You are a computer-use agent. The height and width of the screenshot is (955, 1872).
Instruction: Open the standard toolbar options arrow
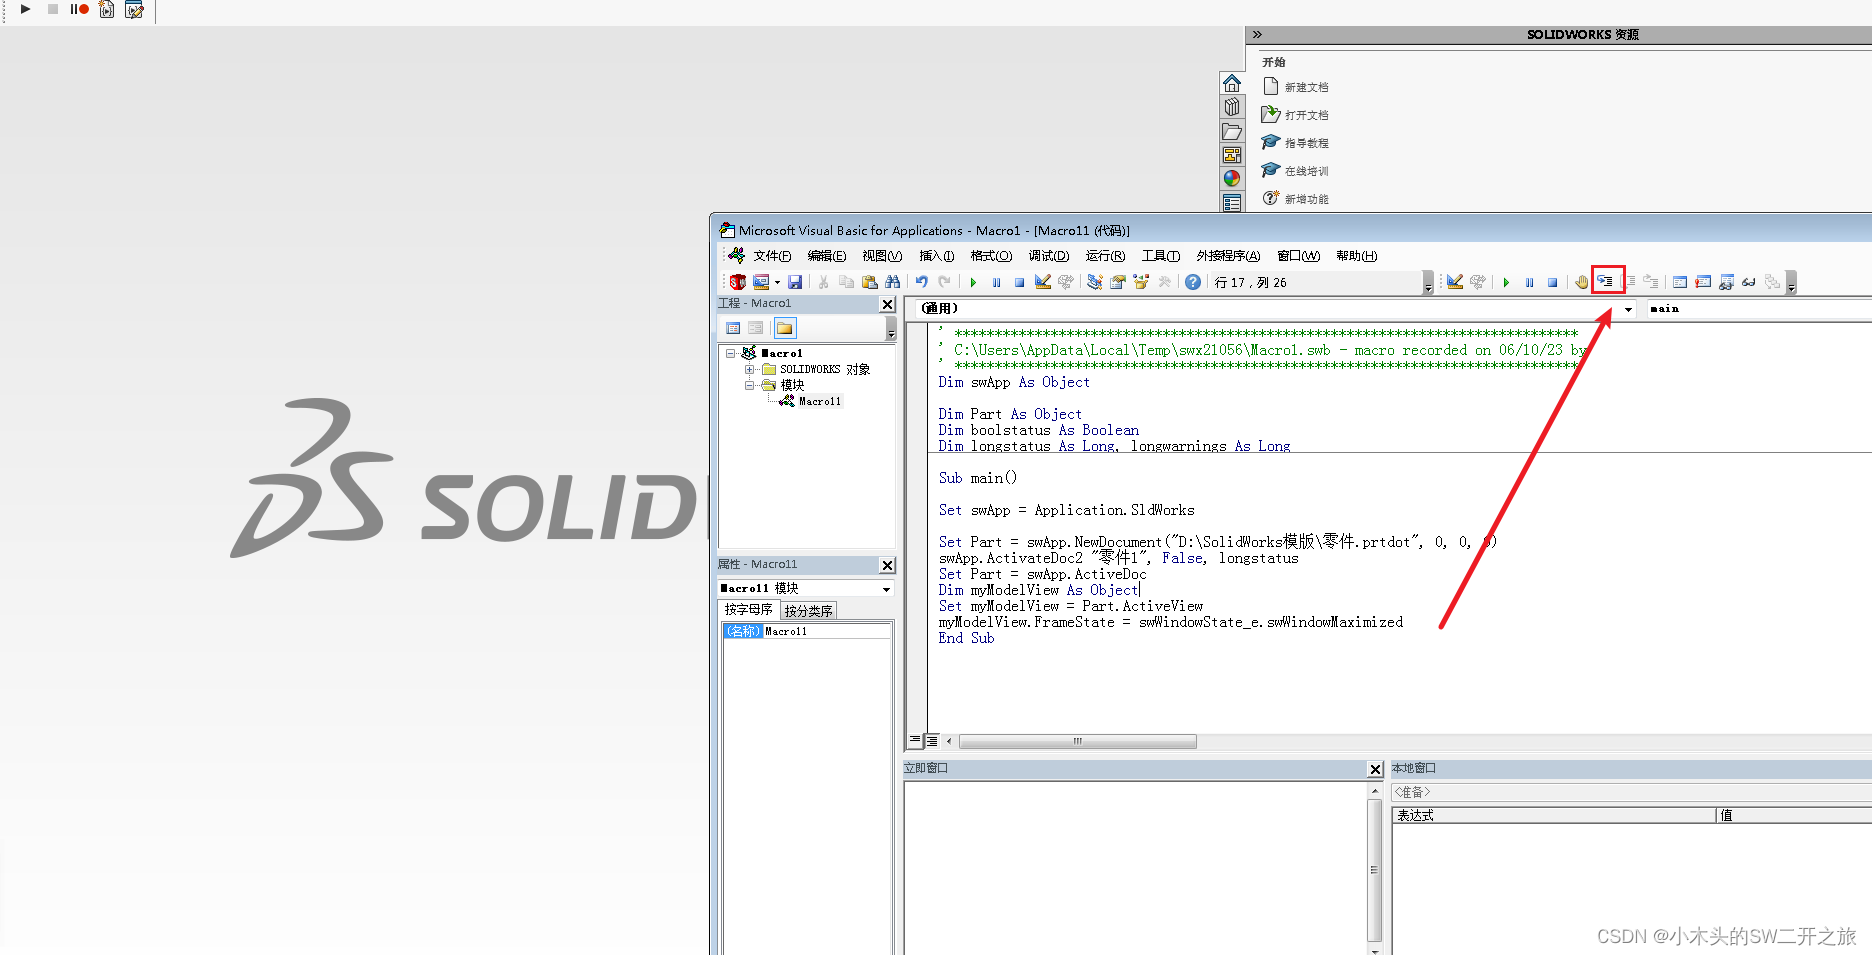click(x=1428, y=284)
